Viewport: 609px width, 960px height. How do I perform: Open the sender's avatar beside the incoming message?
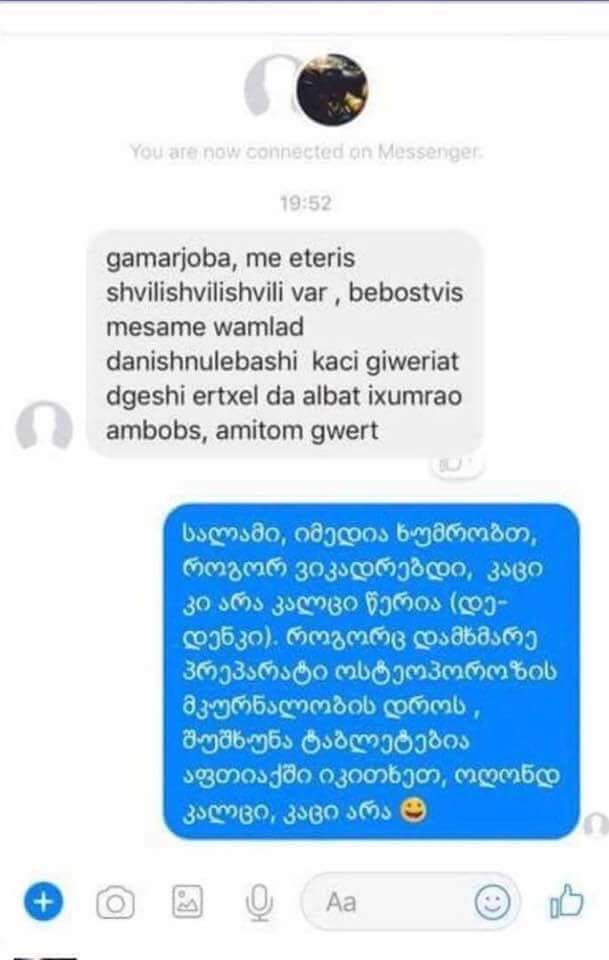(44, 427)
